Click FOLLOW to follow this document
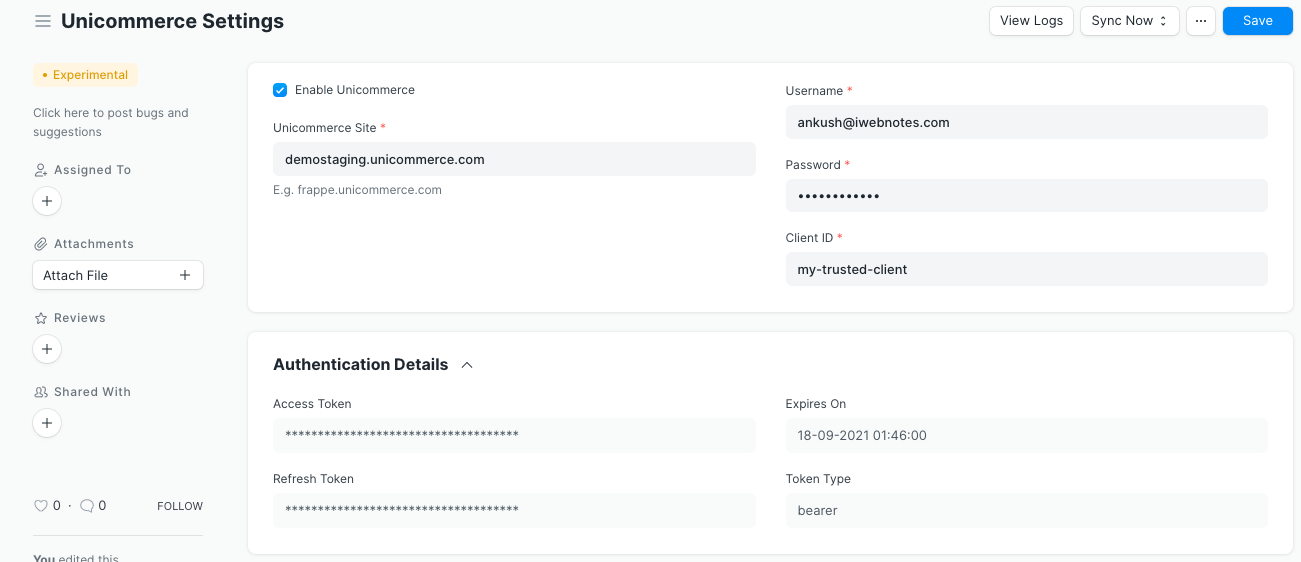The width and height of the screenshot is (1301, 562). [180, 506]
